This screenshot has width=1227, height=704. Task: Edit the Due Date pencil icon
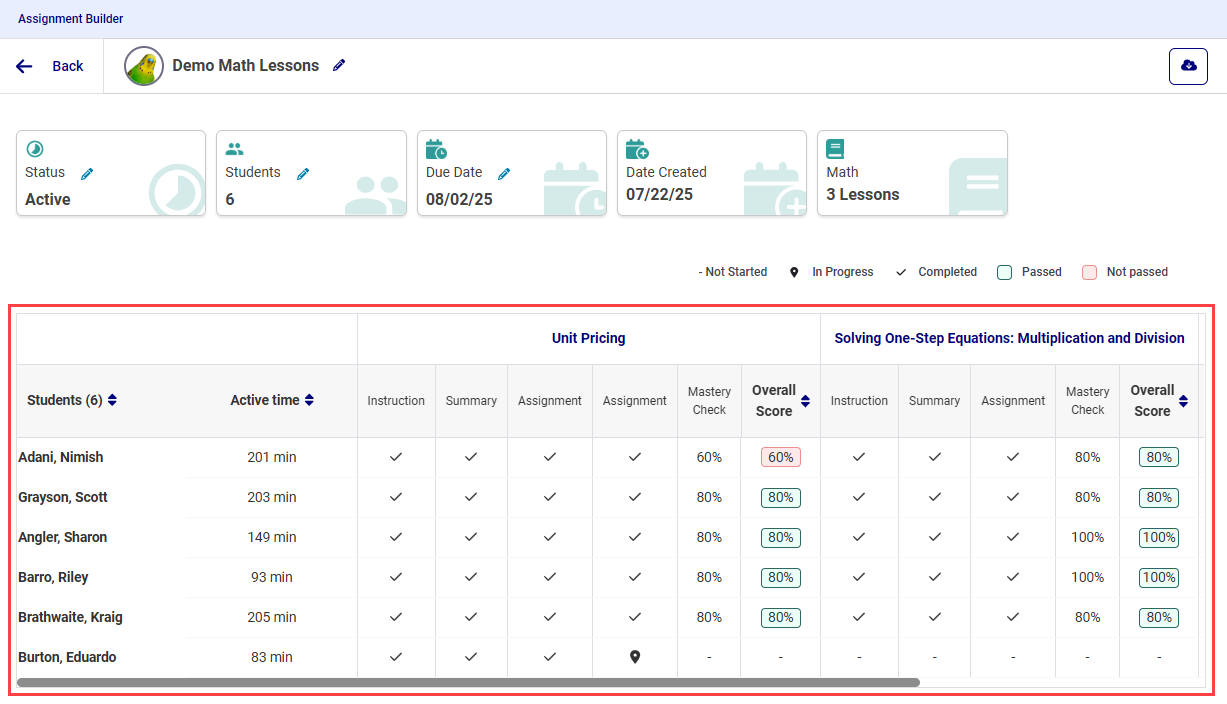coord(504,174)
